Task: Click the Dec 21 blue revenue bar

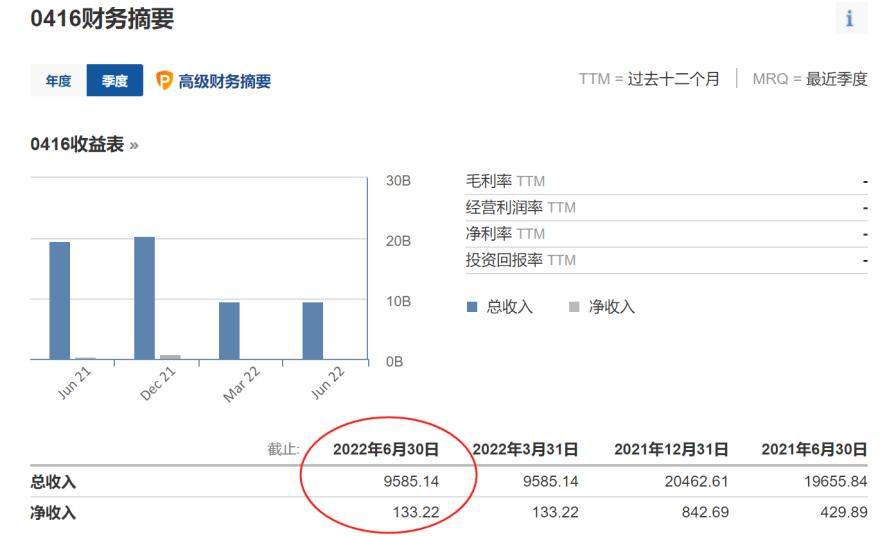Action: pyautogui.click(x=144, y=297)
